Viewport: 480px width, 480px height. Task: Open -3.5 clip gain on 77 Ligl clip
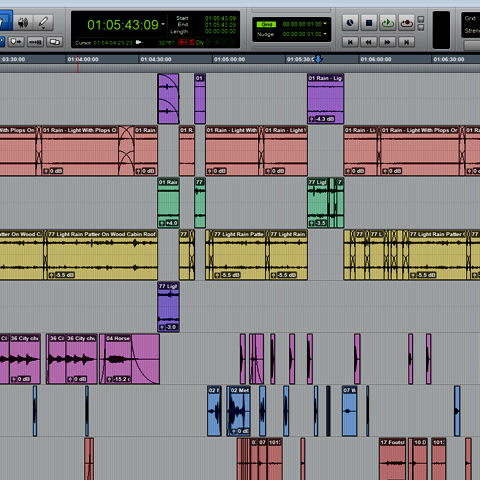pos(318,223)
